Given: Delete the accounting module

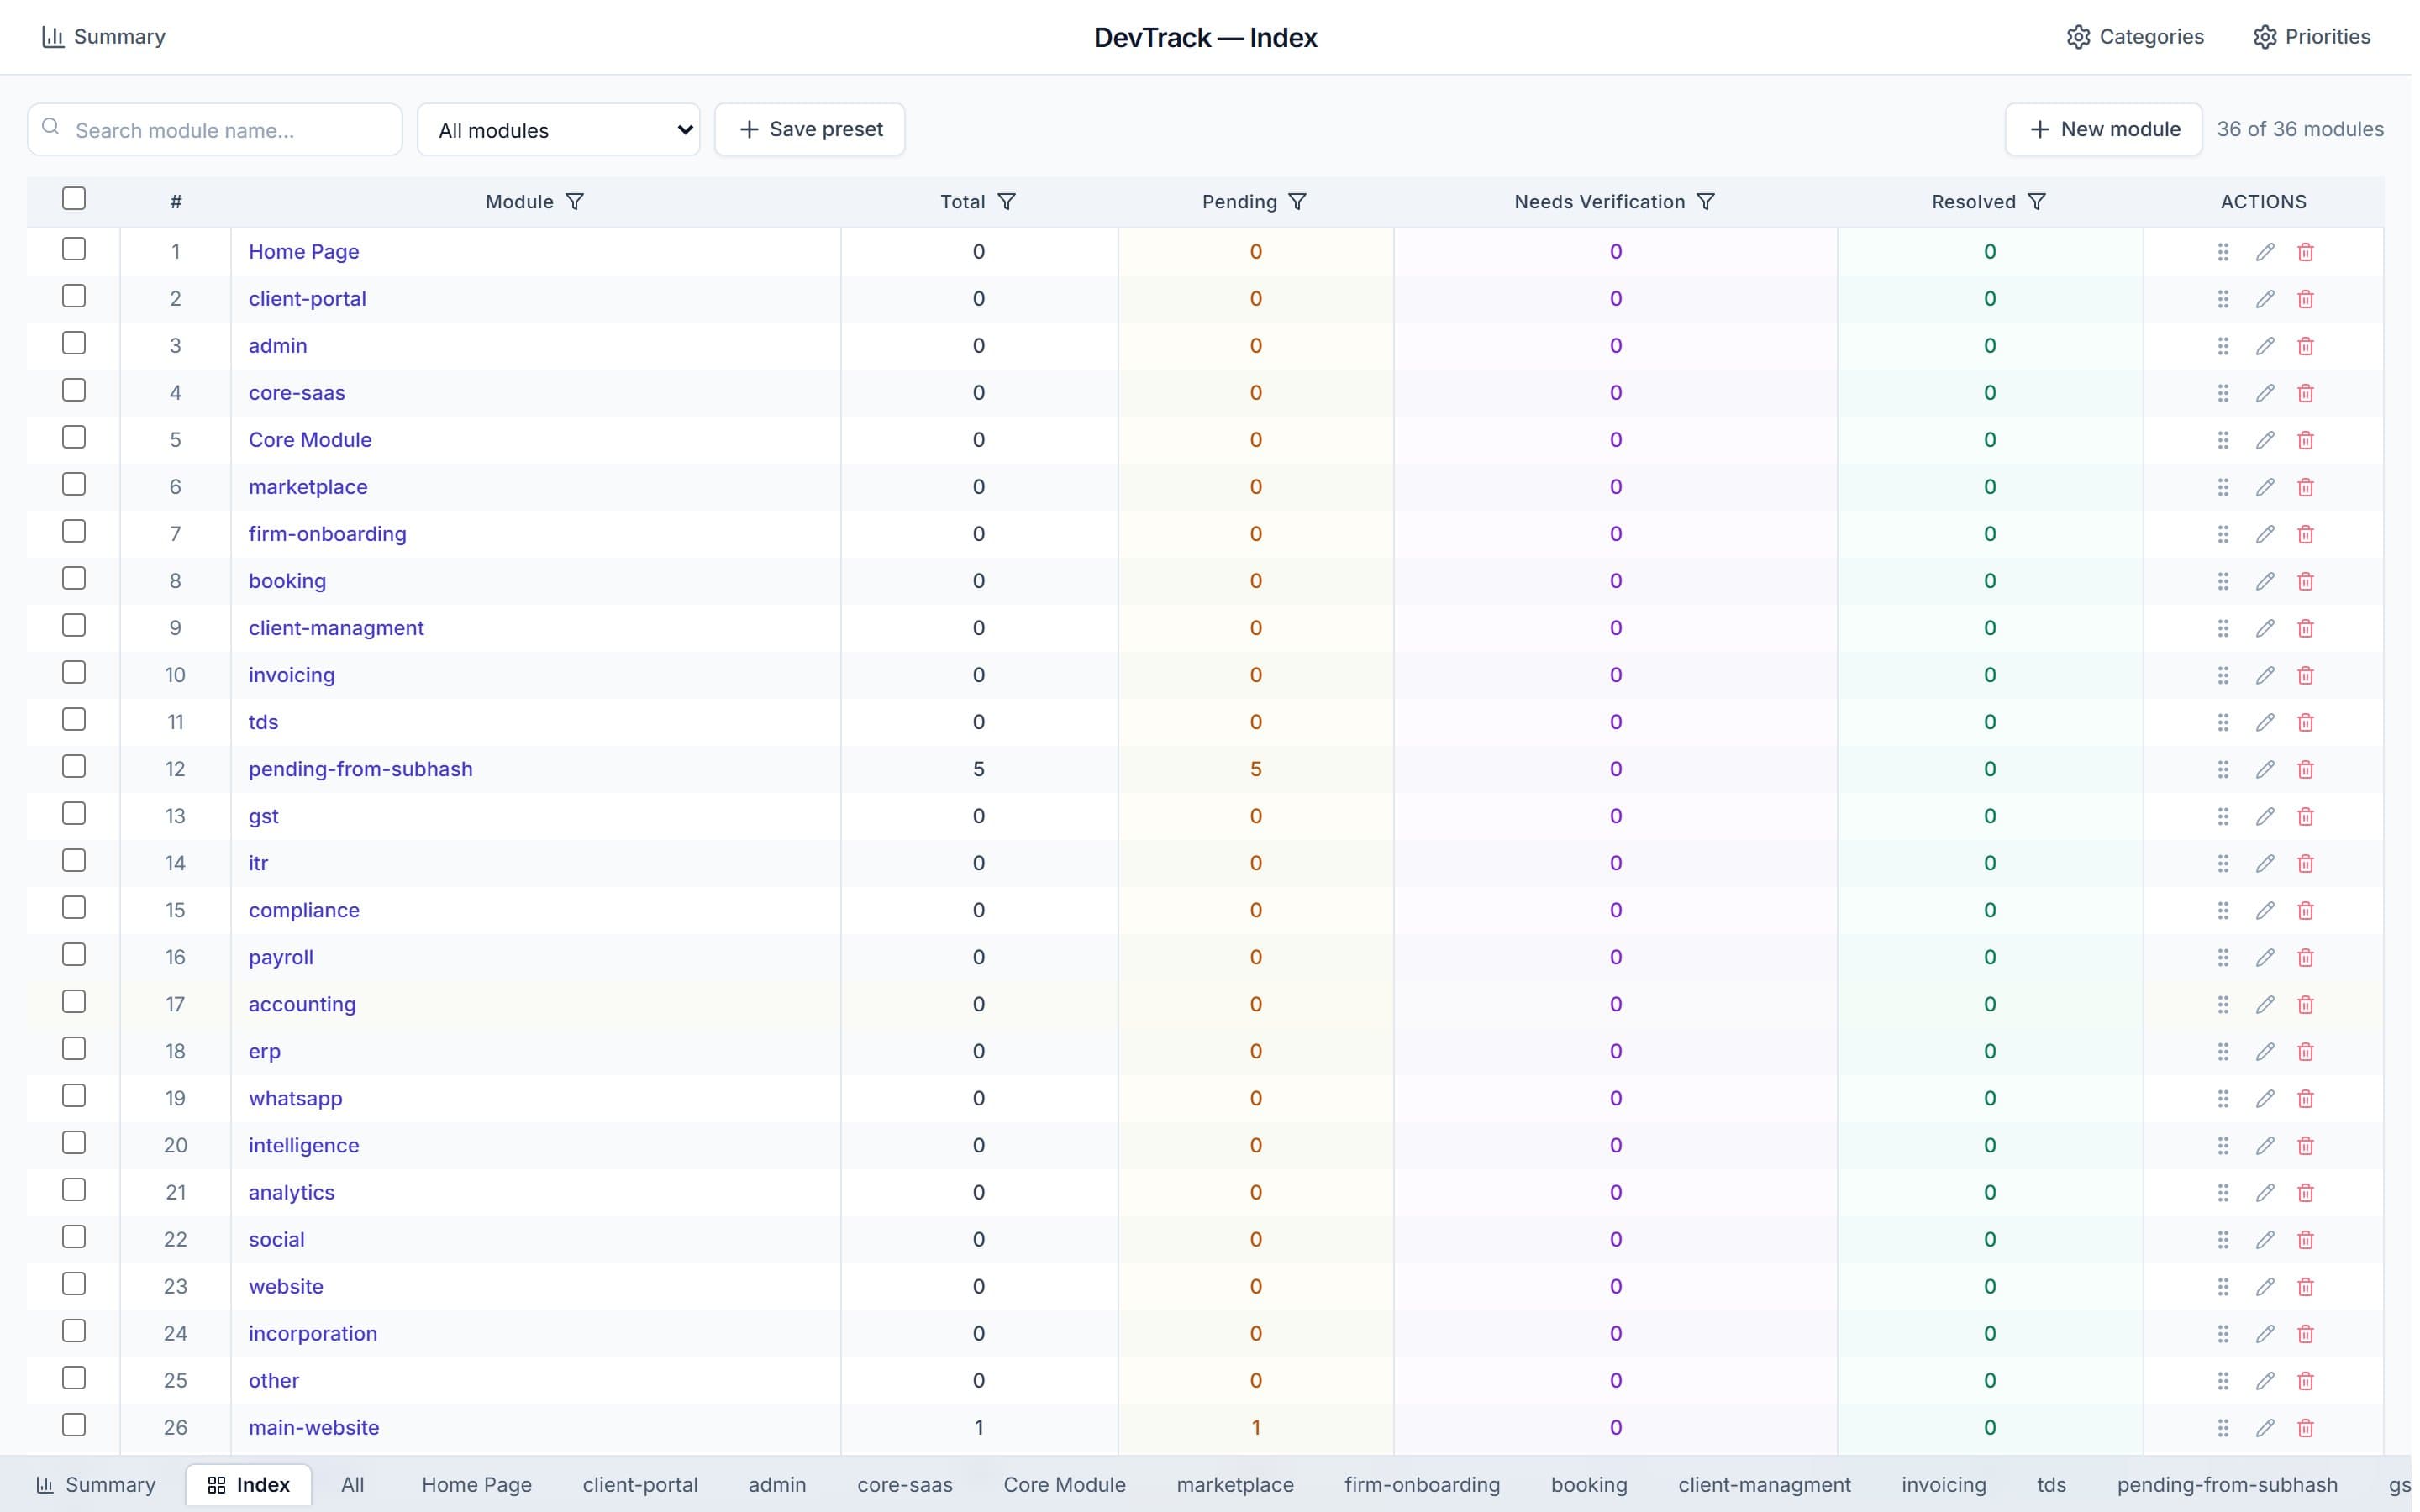Looking at the screenshot, I should tap(2305, 1004).
